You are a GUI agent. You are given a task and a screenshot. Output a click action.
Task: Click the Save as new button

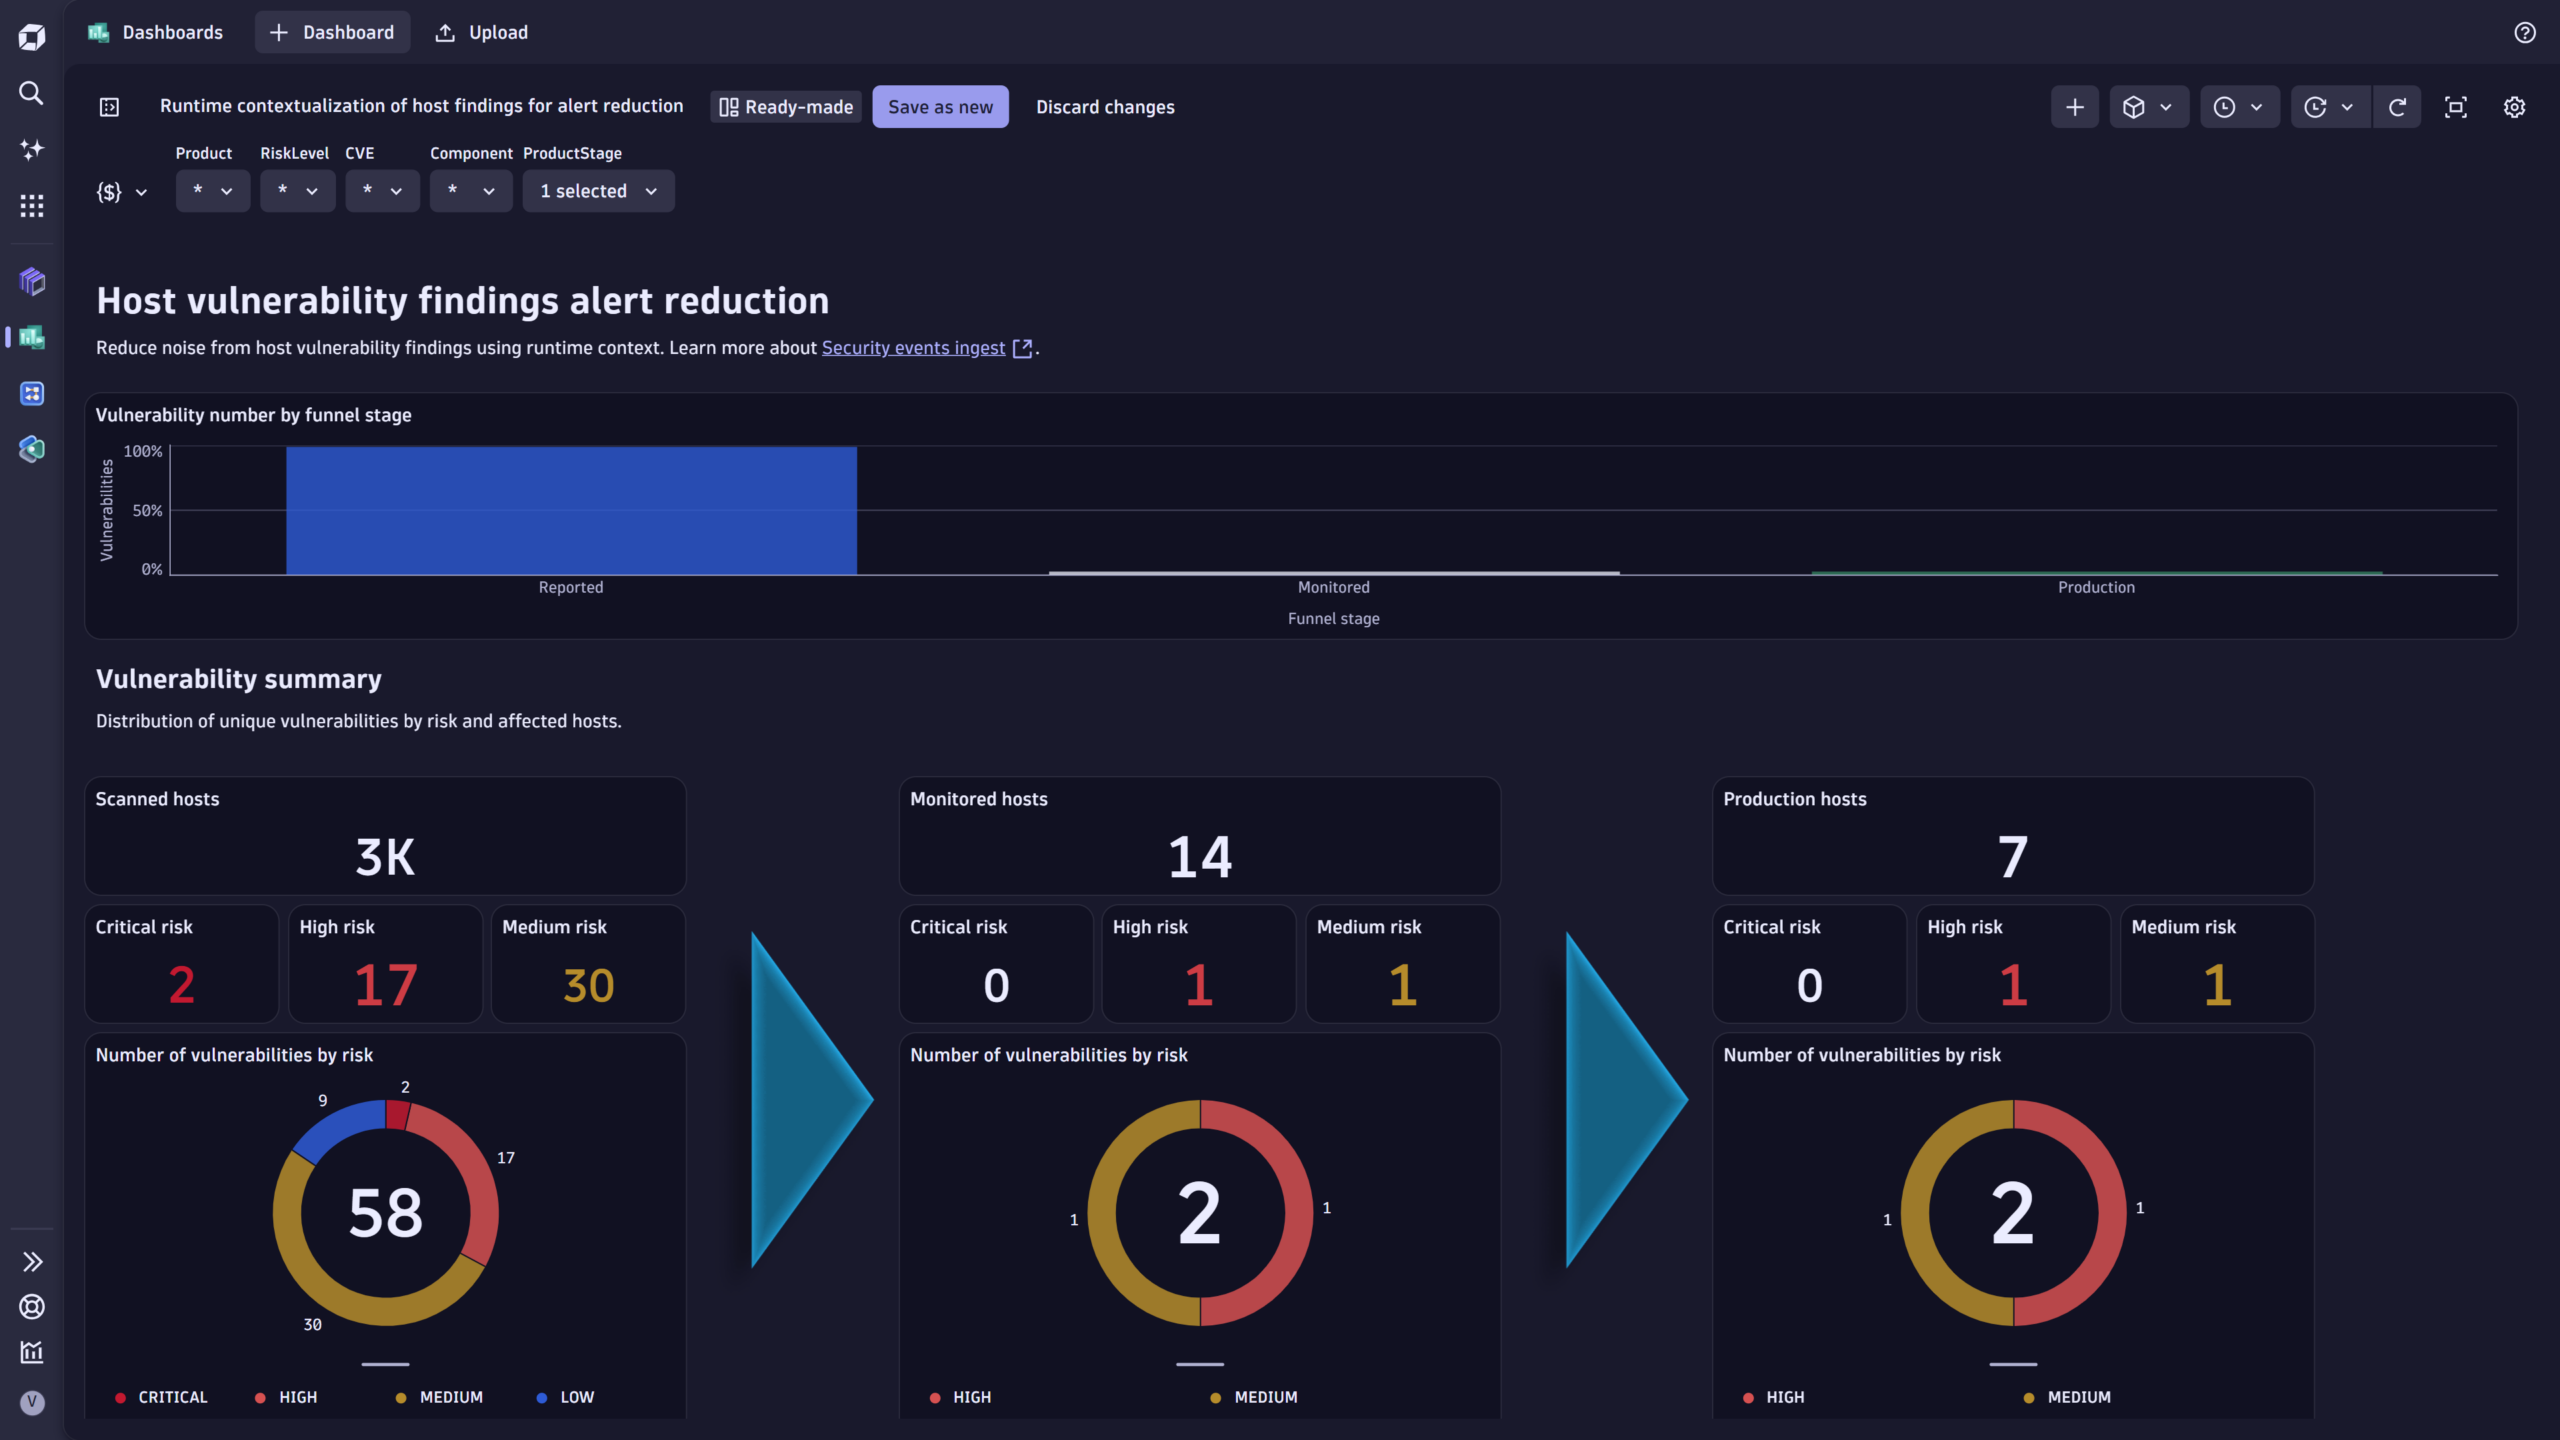940,107
